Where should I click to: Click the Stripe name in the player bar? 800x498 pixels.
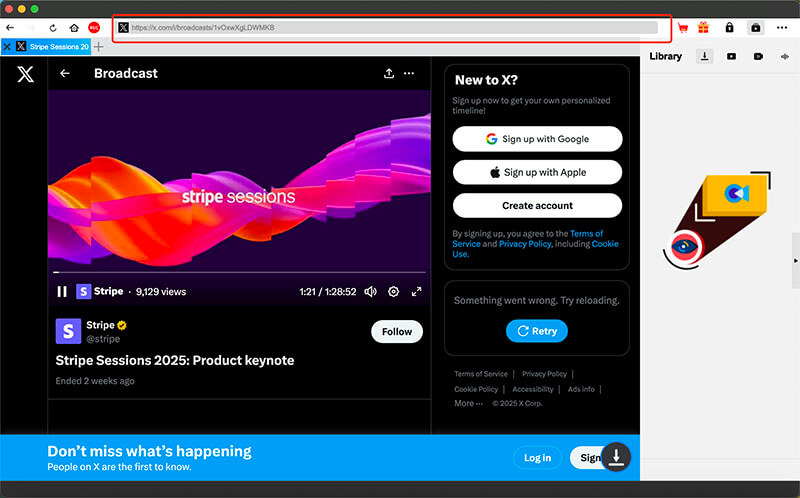(x=108, y=291)
